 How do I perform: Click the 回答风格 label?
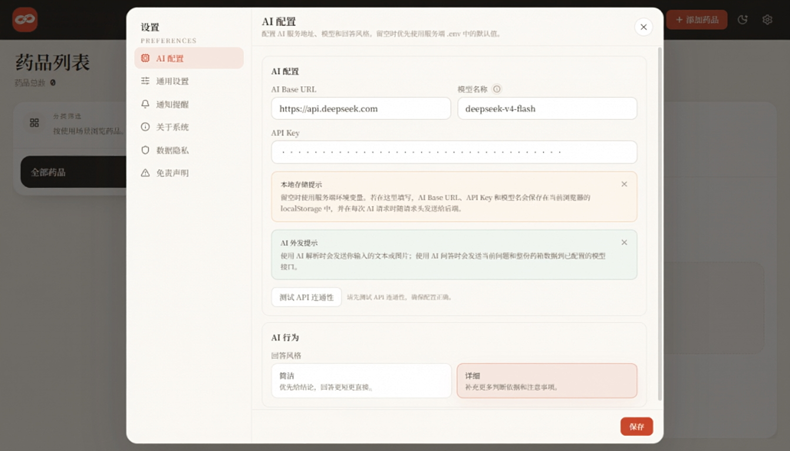coord(286,356)
